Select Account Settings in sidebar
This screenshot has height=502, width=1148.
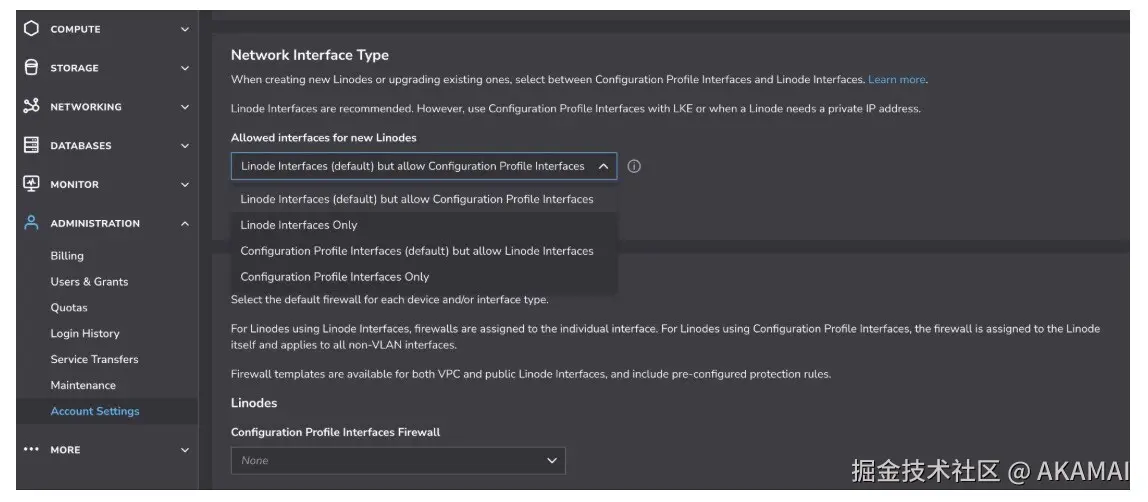pos(94,411)
